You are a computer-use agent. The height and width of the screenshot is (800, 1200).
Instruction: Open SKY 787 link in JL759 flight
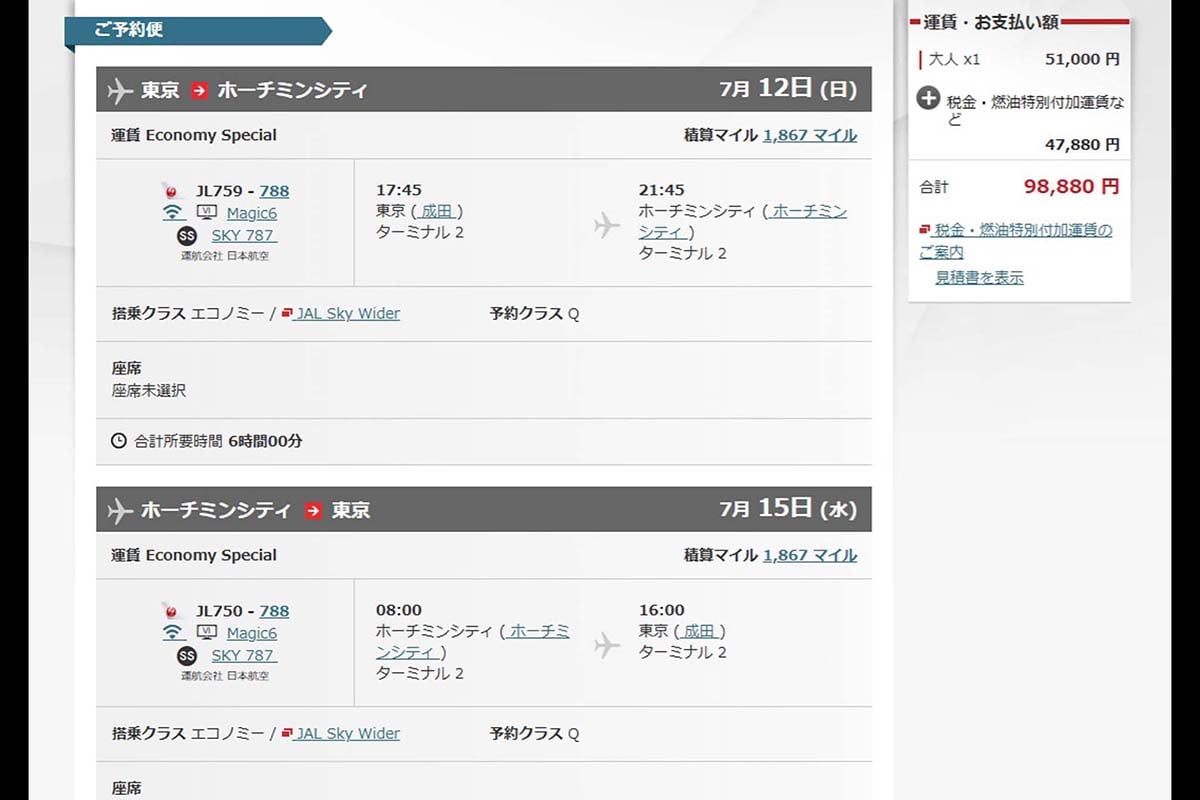[x=244, y=235]
